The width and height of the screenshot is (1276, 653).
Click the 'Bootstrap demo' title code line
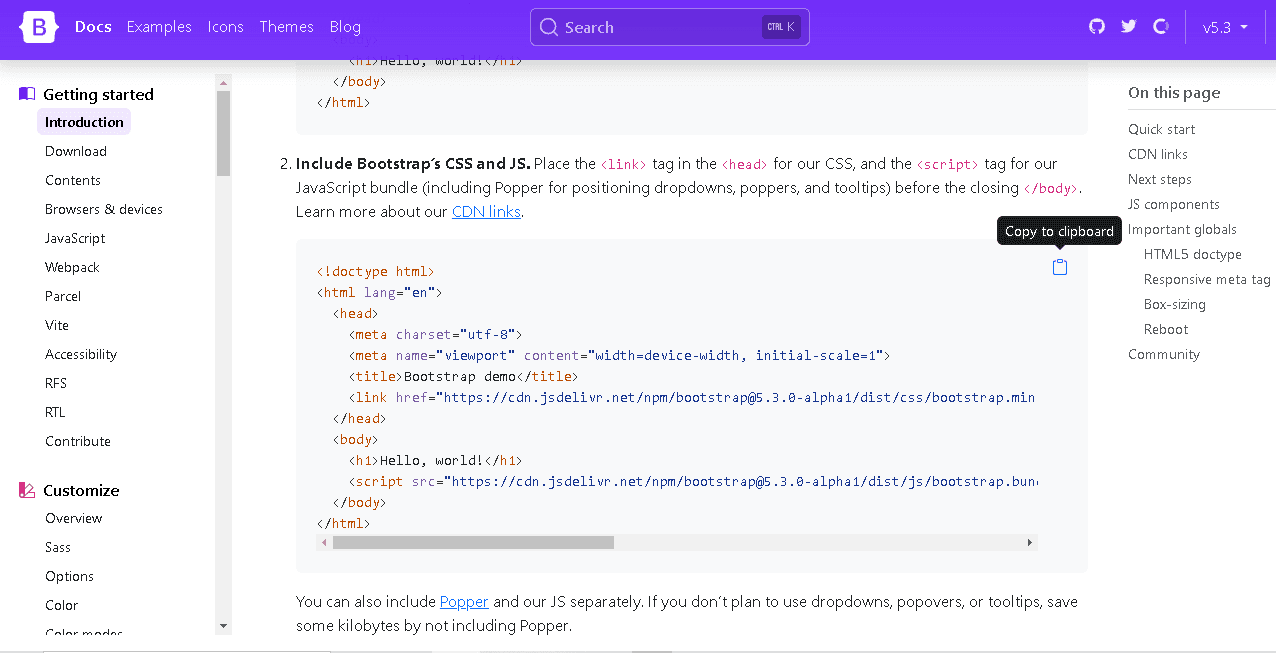click(464, 376)
